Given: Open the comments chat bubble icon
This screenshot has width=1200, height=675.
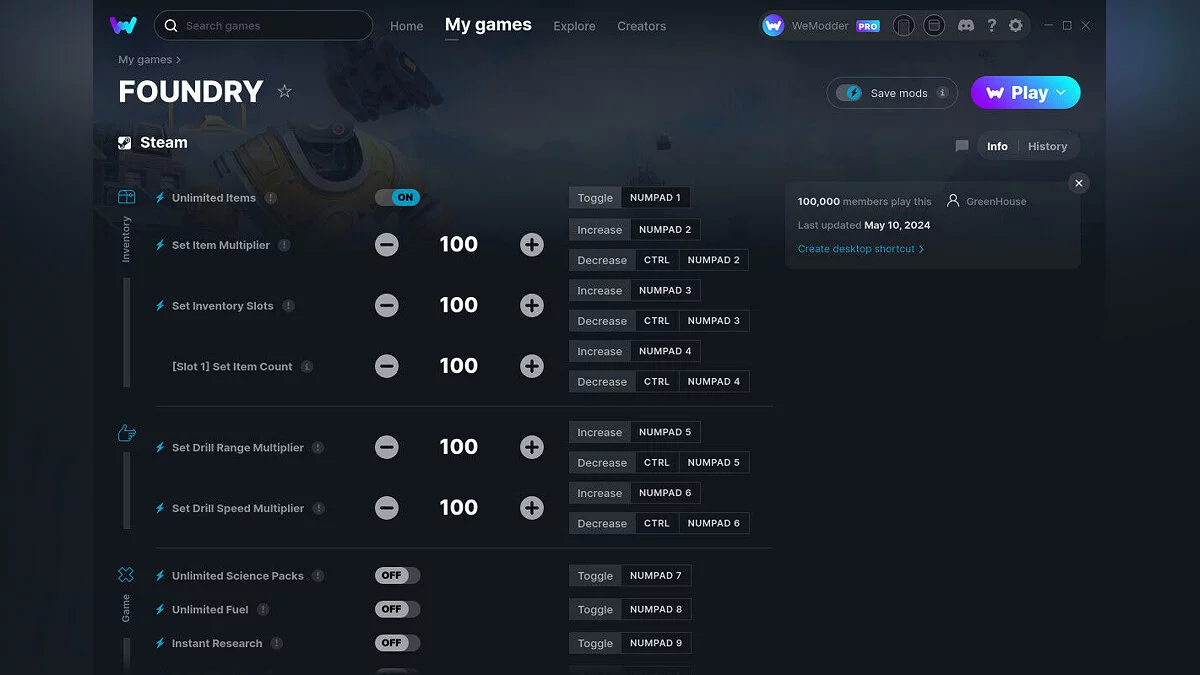Looking at the screenshot, I should (x=962, y=146).
